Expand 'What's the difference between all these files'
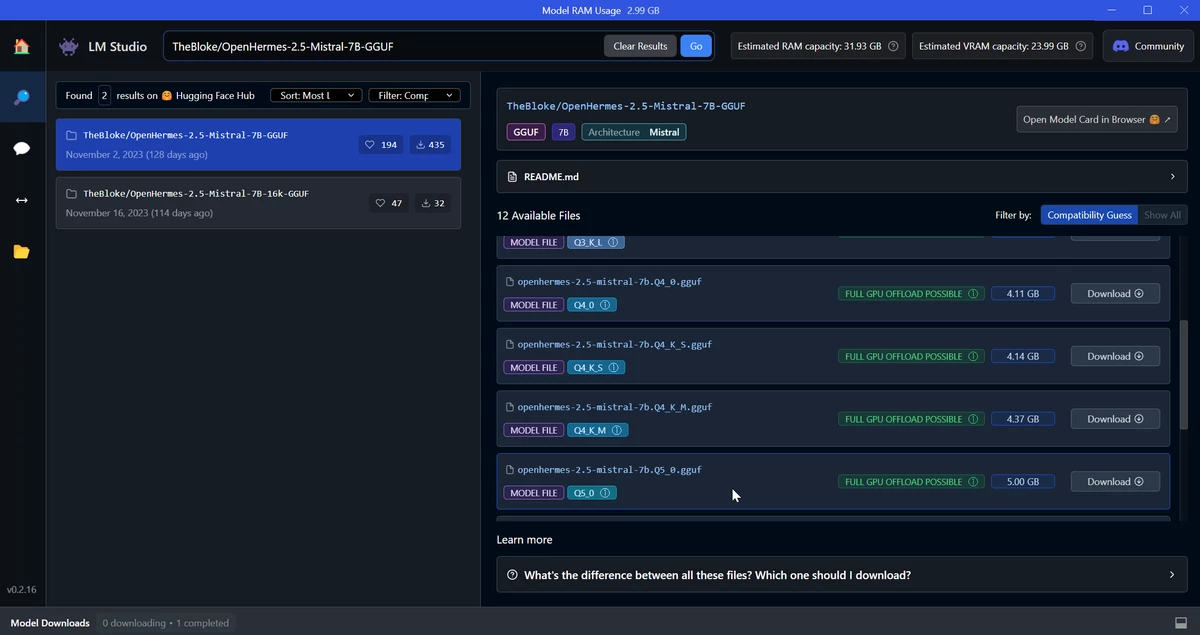Viewport: 1200px width, 635px height. coord(842,575)
